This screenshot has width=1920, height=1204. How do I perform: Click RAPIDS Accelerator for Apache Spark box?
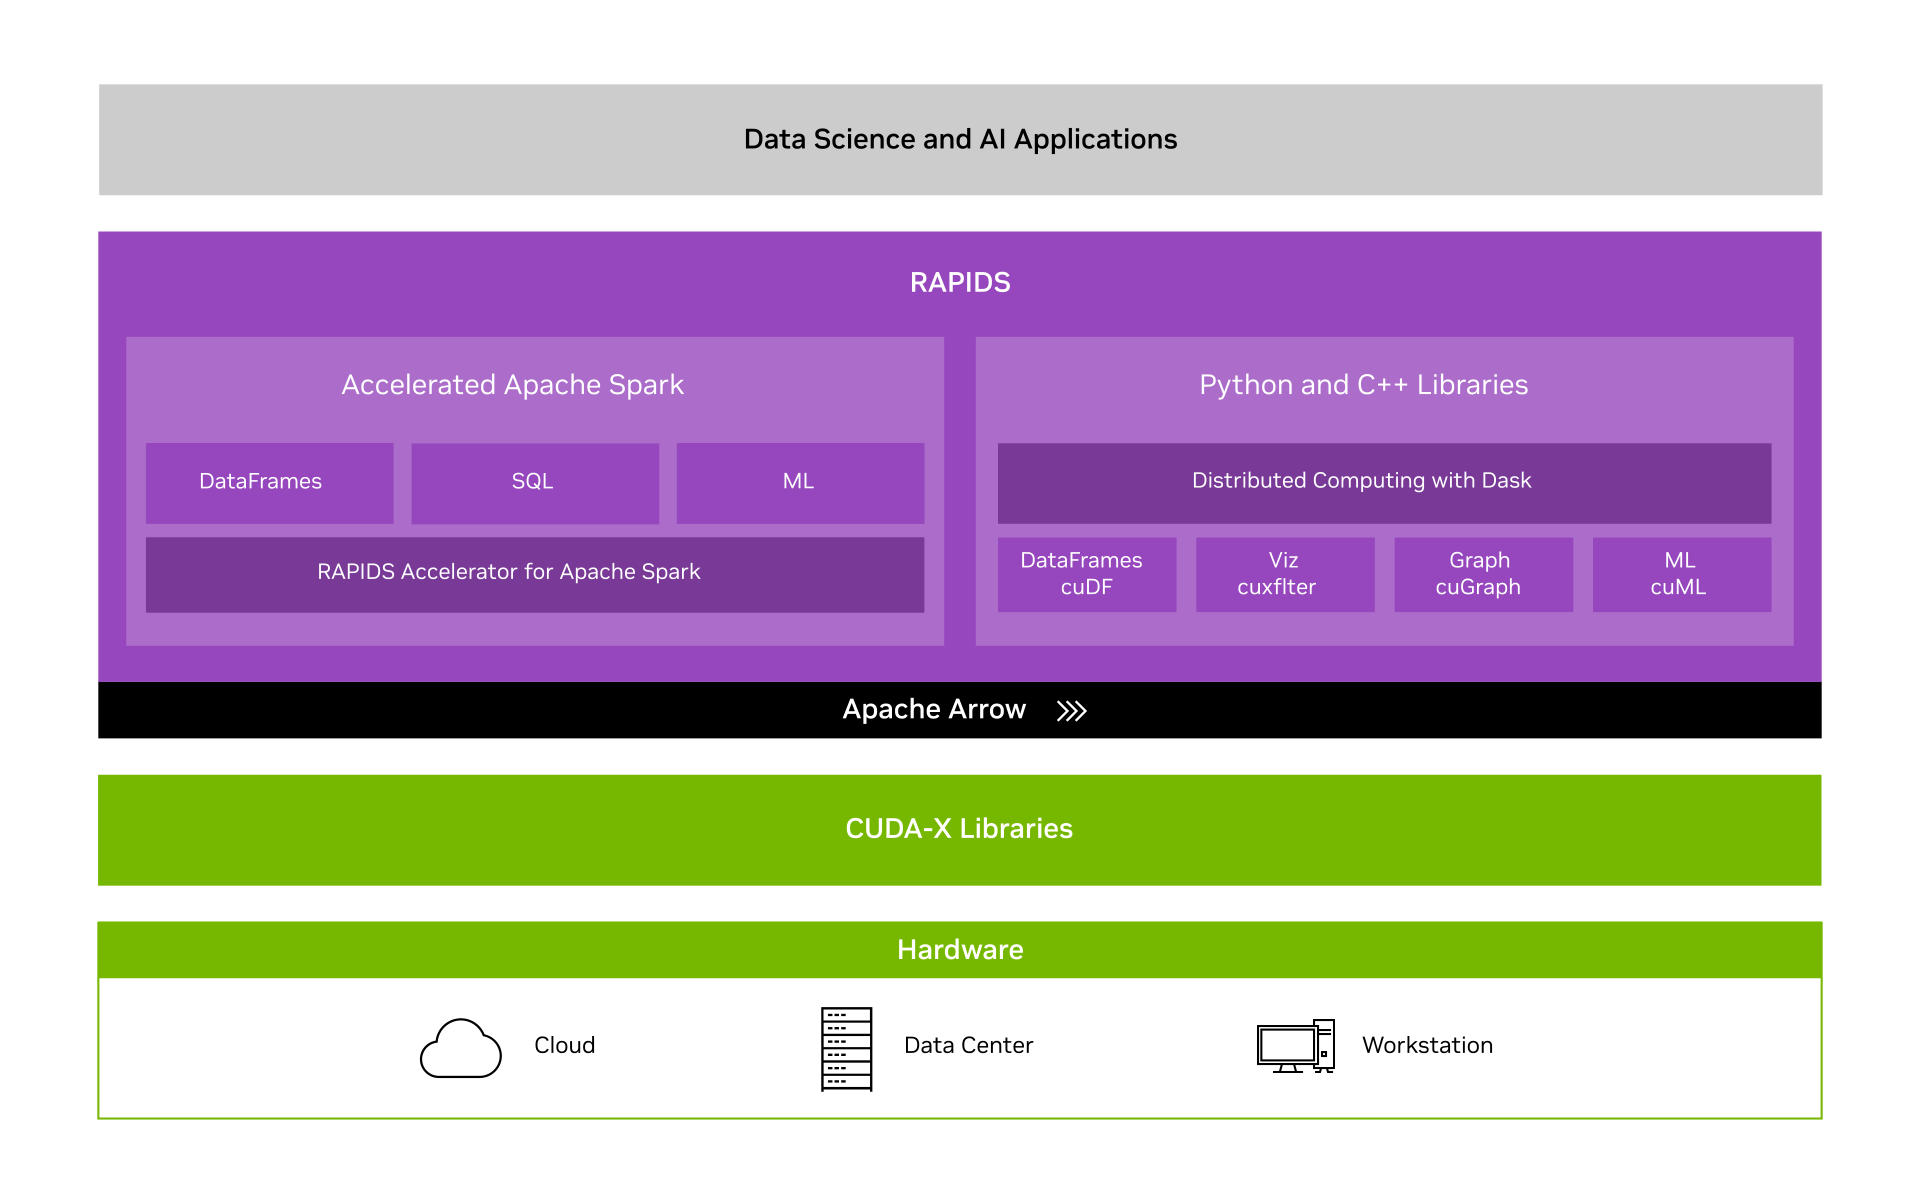[x=535, y=575]
